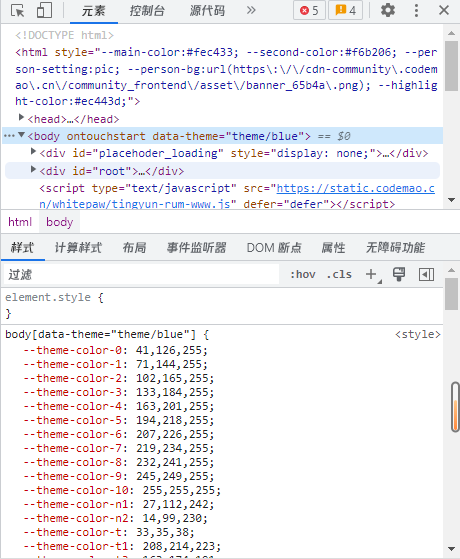
Task: Toggle :hov element state panel
Action: (303, 274)
